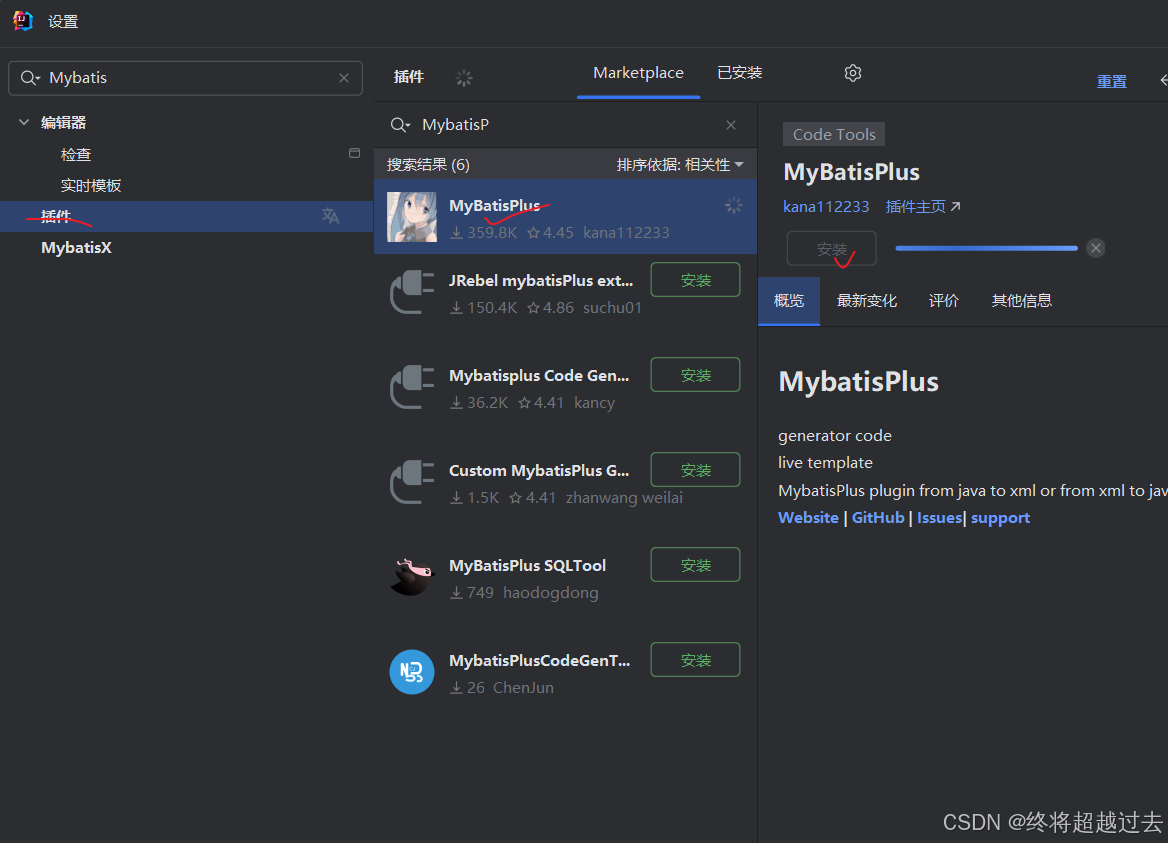Open the 概览 tab

click(x=789, y=301)
